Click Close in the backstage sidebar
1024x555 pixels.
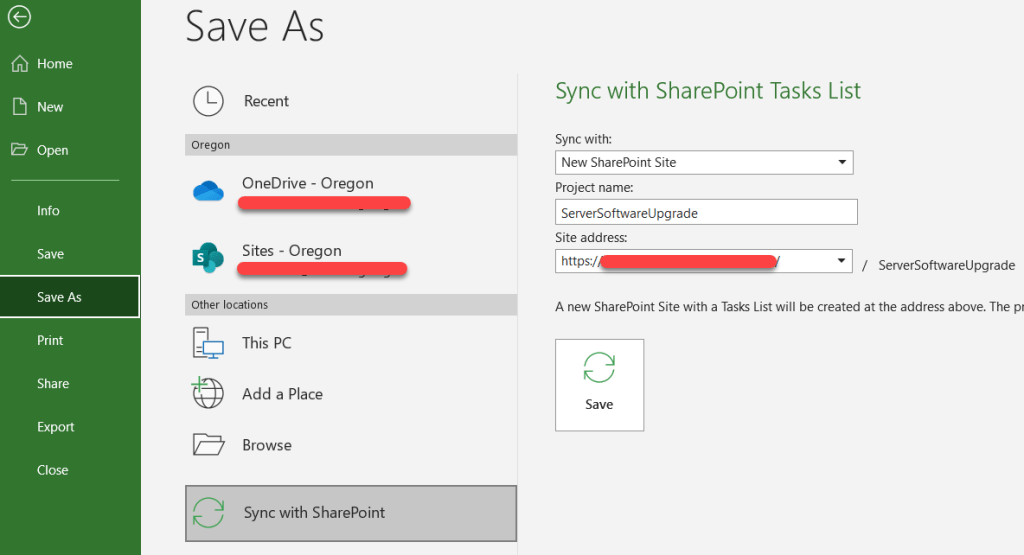pyautogui.click(x=53, y=470)
